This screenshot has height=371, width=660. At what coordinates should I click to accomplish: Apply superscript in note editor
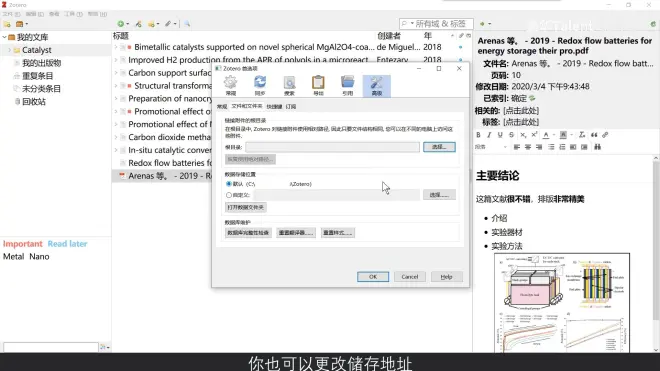(534, 135)
